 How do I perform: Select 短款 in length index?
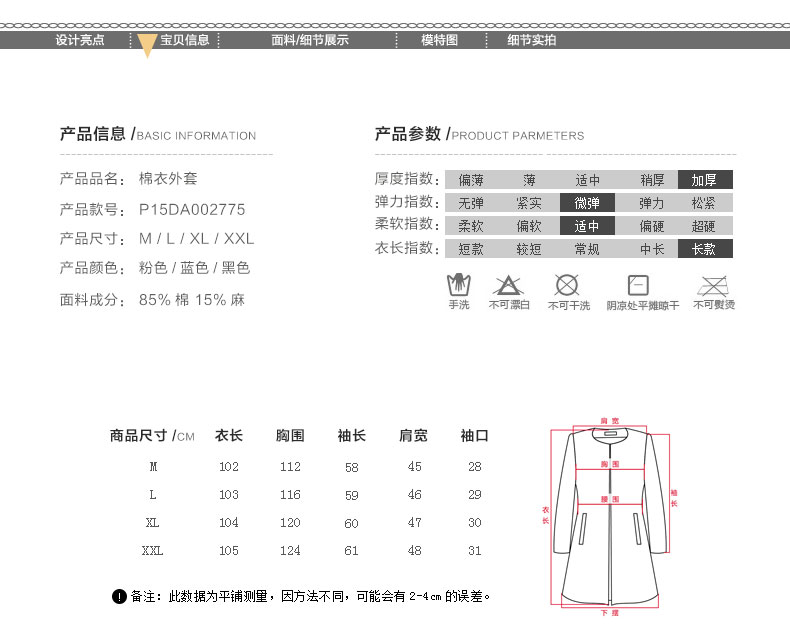[471, 249]
